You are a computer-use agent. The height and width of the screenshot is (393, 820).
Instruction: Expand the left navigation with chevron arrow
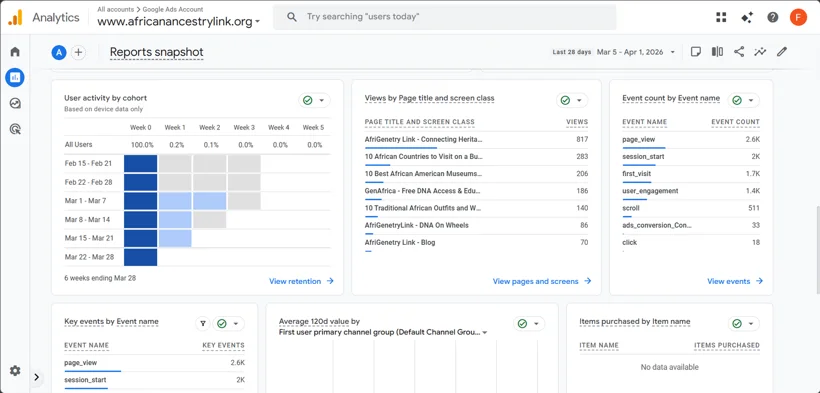tap(36, 377)
